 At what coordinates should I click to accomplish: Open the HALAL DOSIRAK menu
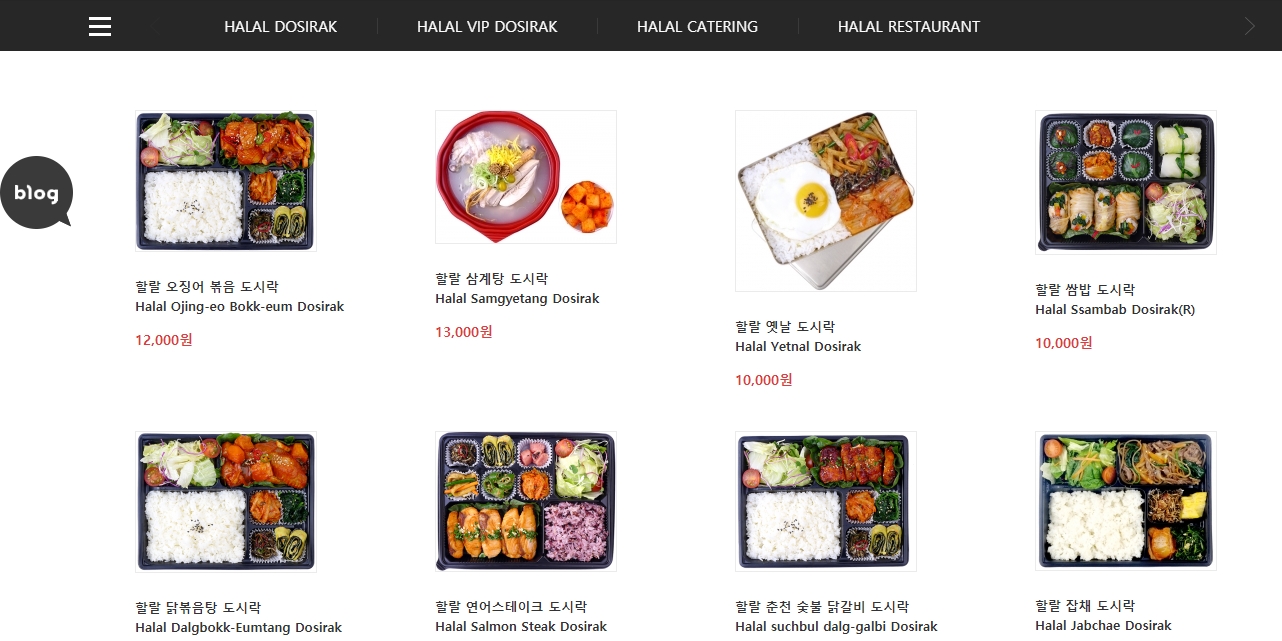[x=281, y=27]
